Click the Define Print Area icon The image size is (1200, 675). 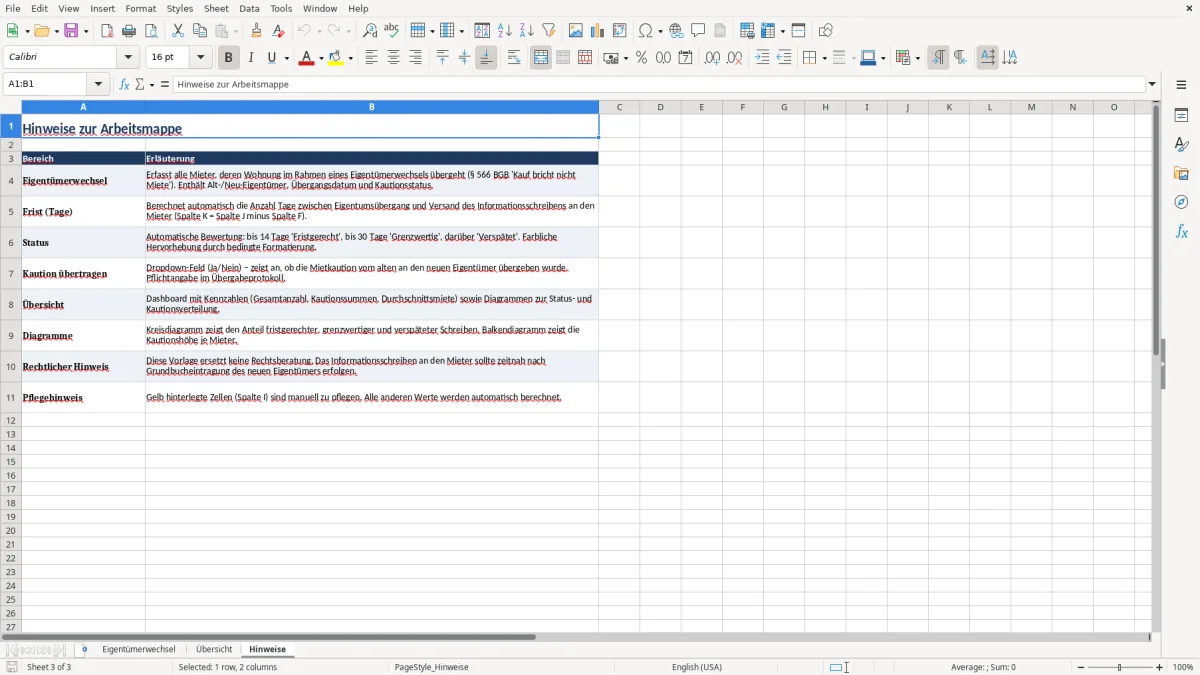[747, 31]
